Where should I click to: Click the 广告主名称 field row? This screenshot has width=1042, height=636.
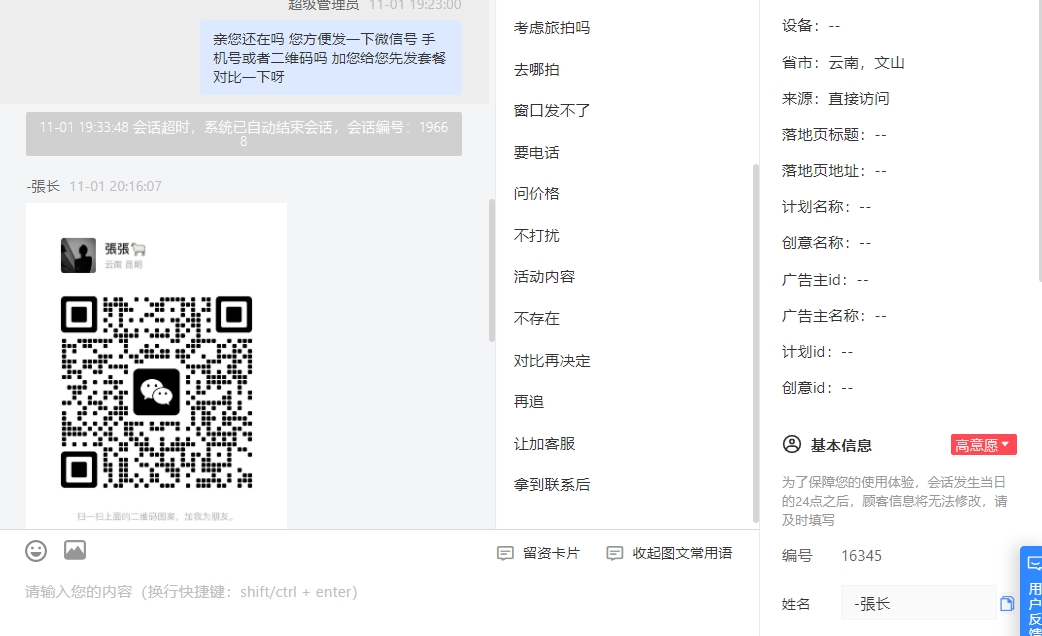click(834, 316)
